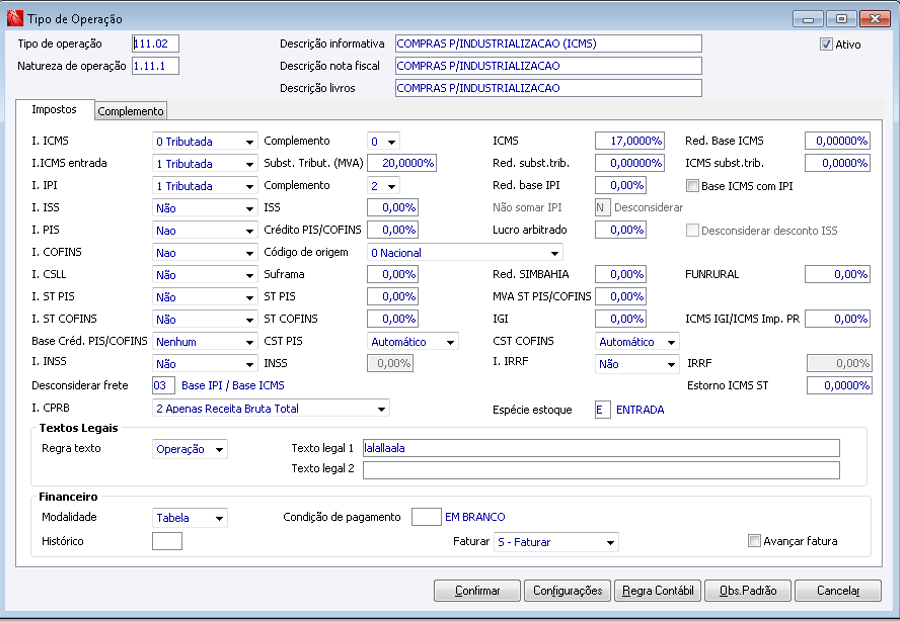900x621 pixels.
Task: Click the Red. subst.trib. field
Action: pos(630,163)
